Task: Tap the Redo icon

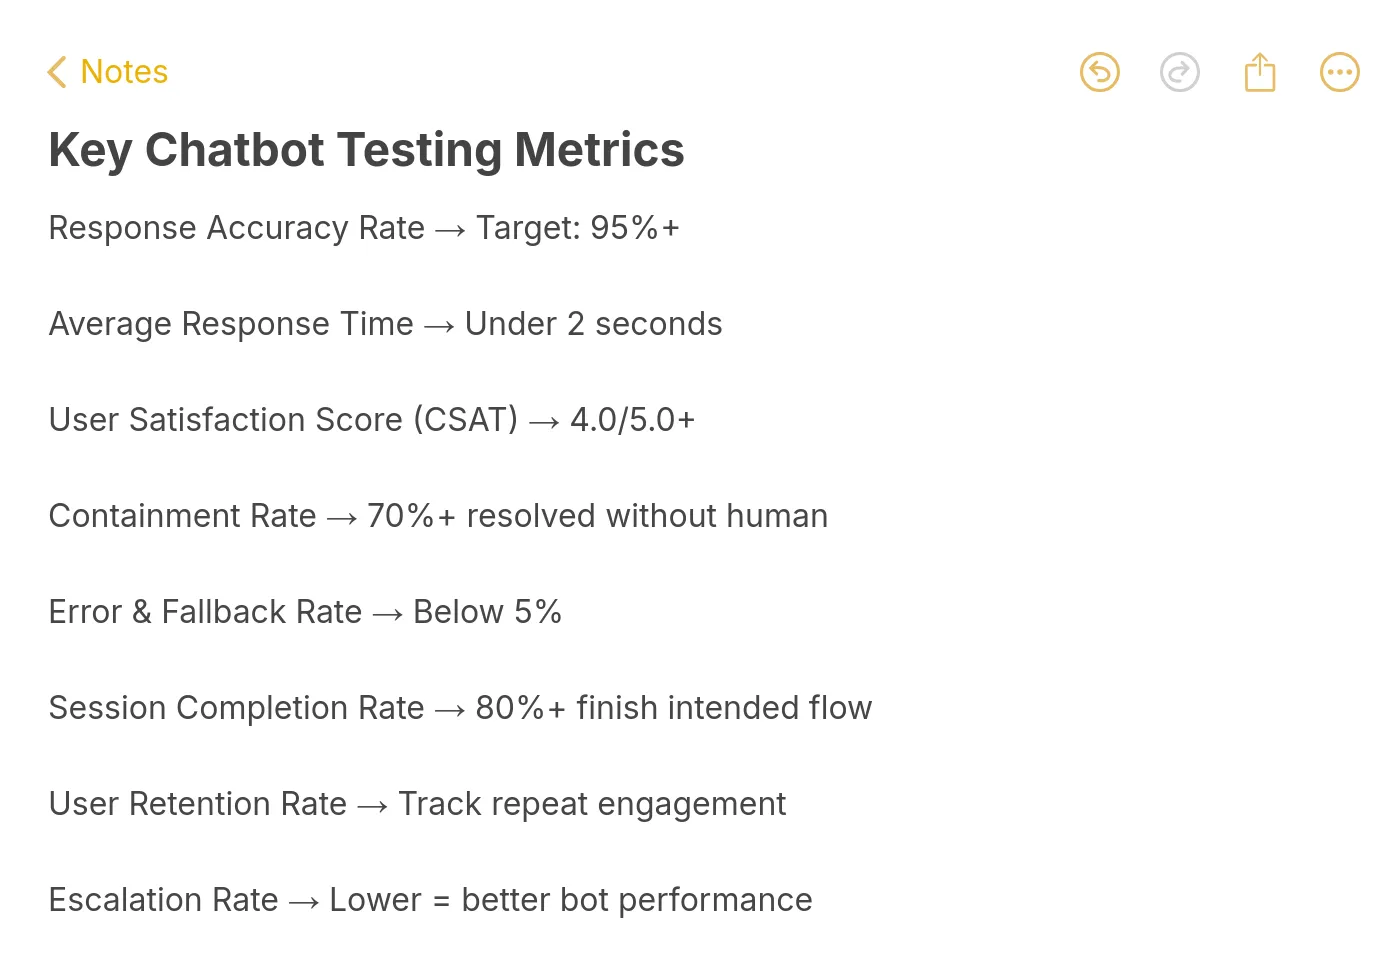Action: pos(1180,71)
